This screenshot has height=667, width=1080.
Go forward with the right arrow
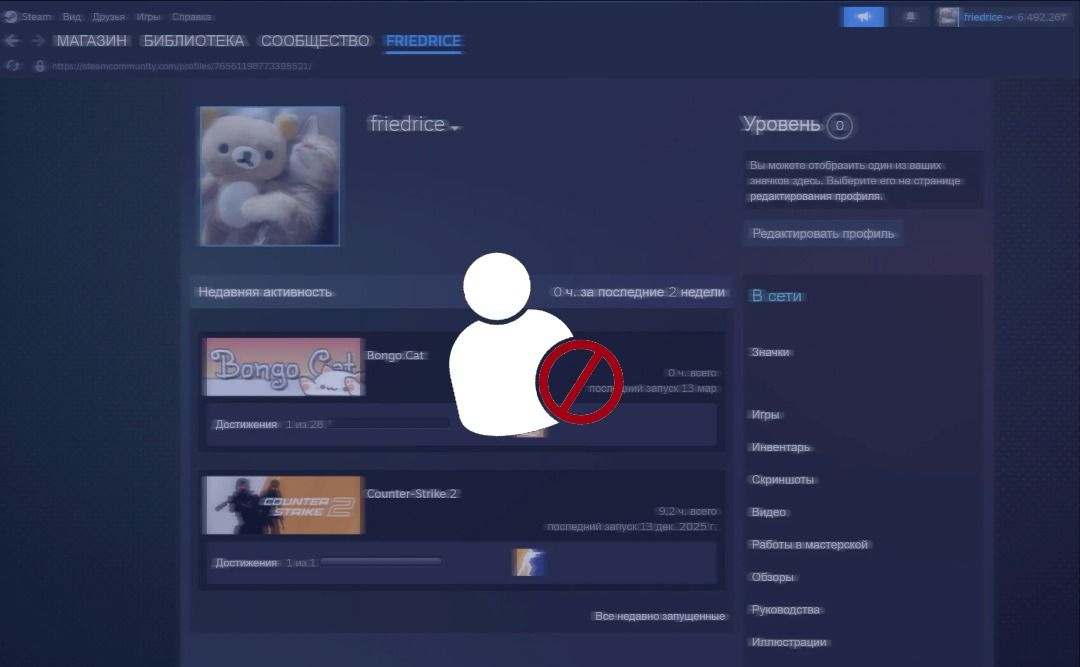pos(39,41)
